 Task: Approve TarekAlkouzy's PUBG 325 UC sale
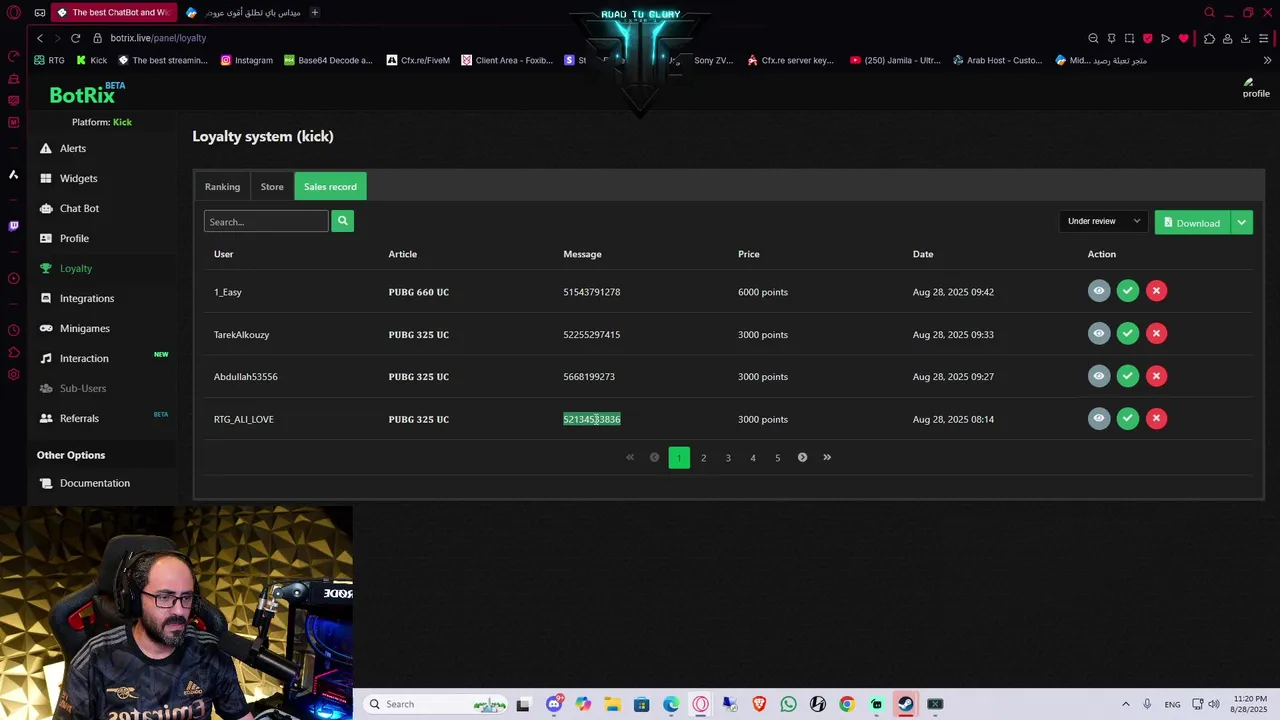pos(1128,334)
